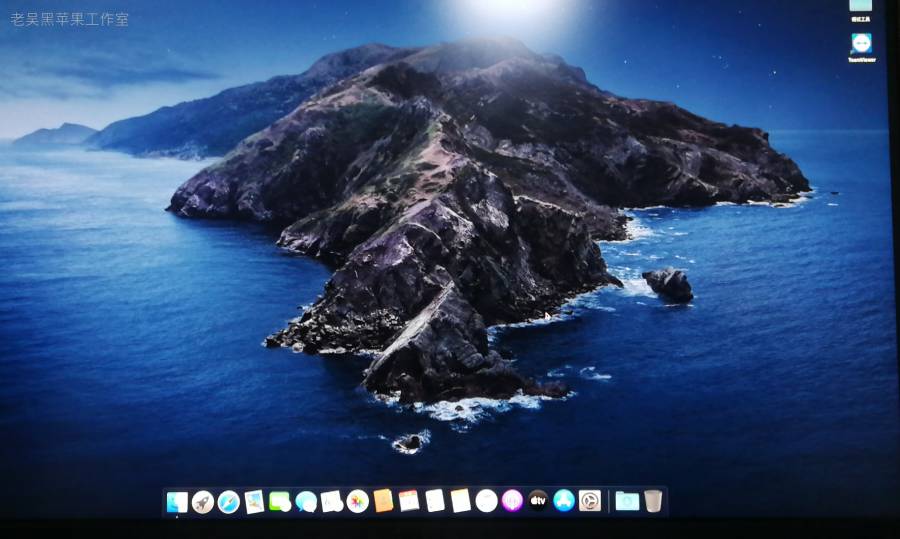Open Reminders icon in the Dock
The height and width of the screenshot is (539, 900).
(435, 501)
